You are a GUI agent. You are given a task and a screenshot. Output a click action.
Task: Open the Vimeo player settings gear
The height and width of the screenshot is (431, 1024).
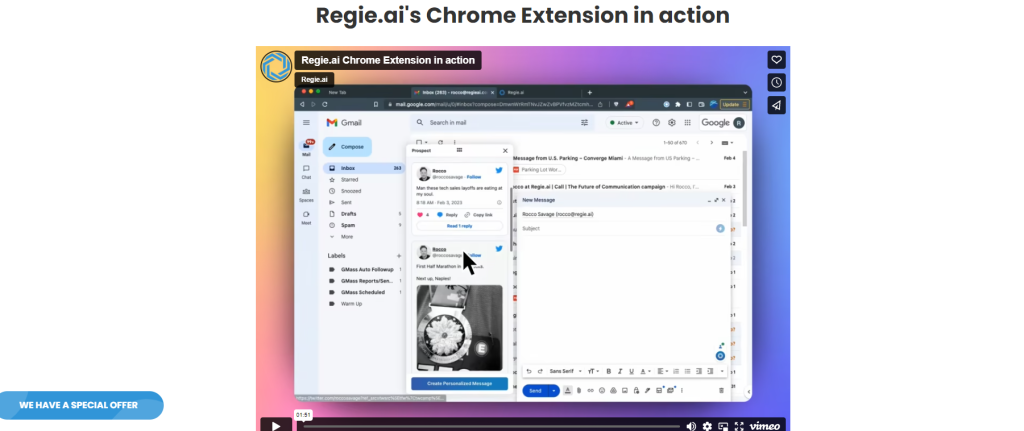click(707, 426)
